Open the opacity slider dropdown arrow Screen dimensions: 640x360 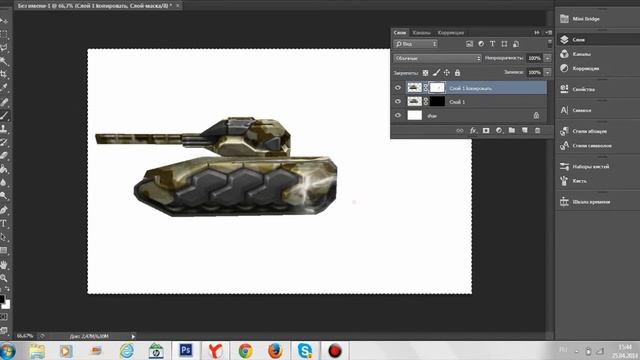point(548,58)
